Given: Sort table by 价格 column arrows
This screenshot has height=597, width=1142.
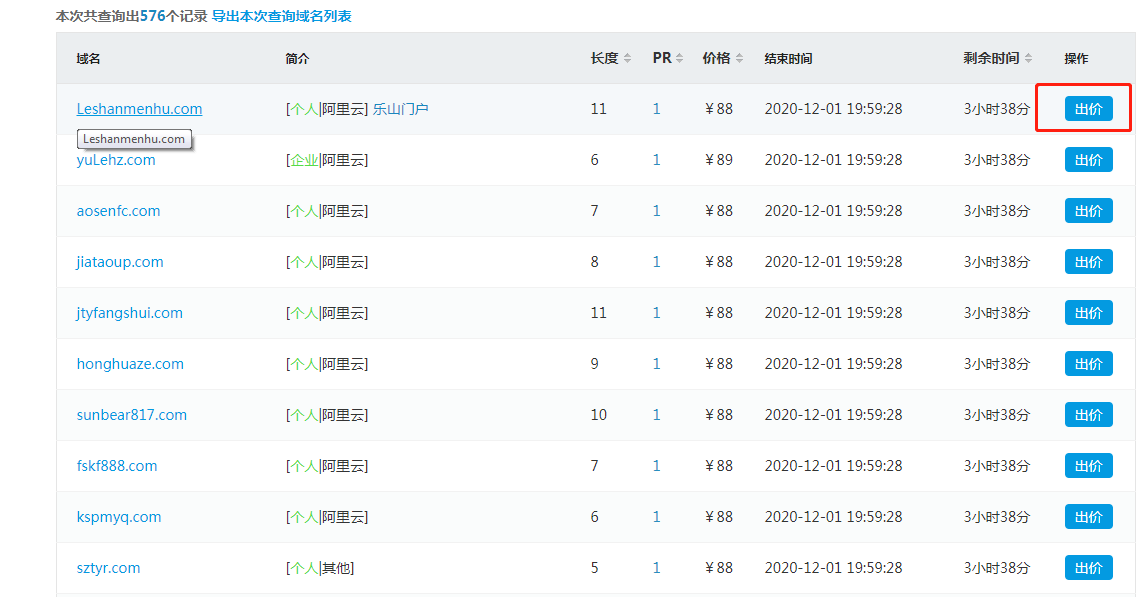Looking at the screenshot, I should coord(739,59).
